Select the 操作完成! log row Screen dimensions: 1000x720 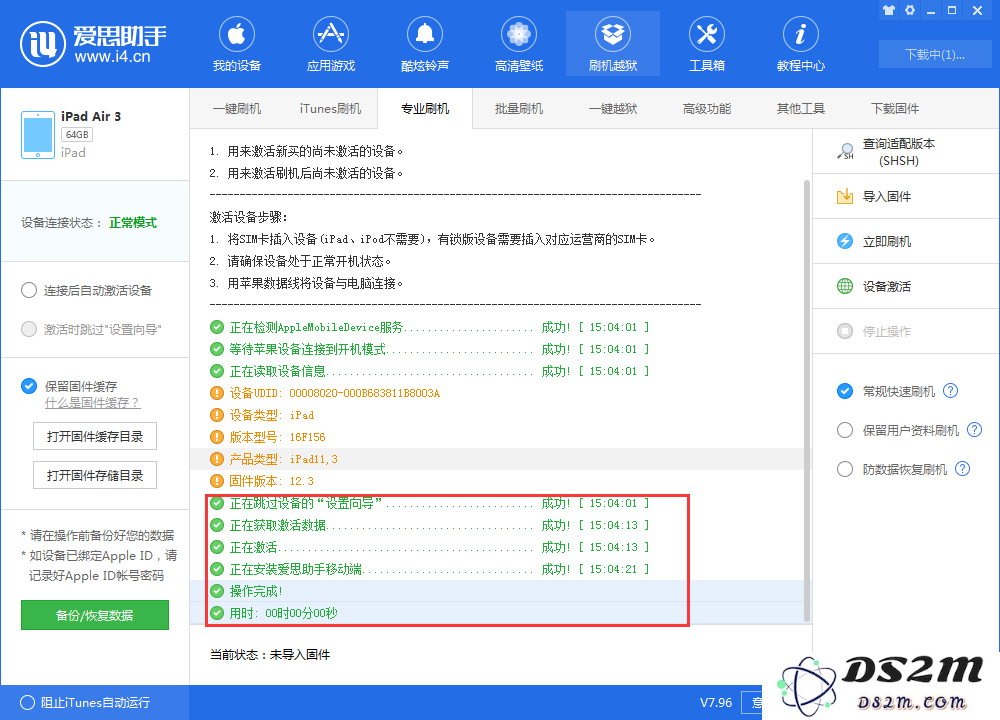(x=496, y=591)
